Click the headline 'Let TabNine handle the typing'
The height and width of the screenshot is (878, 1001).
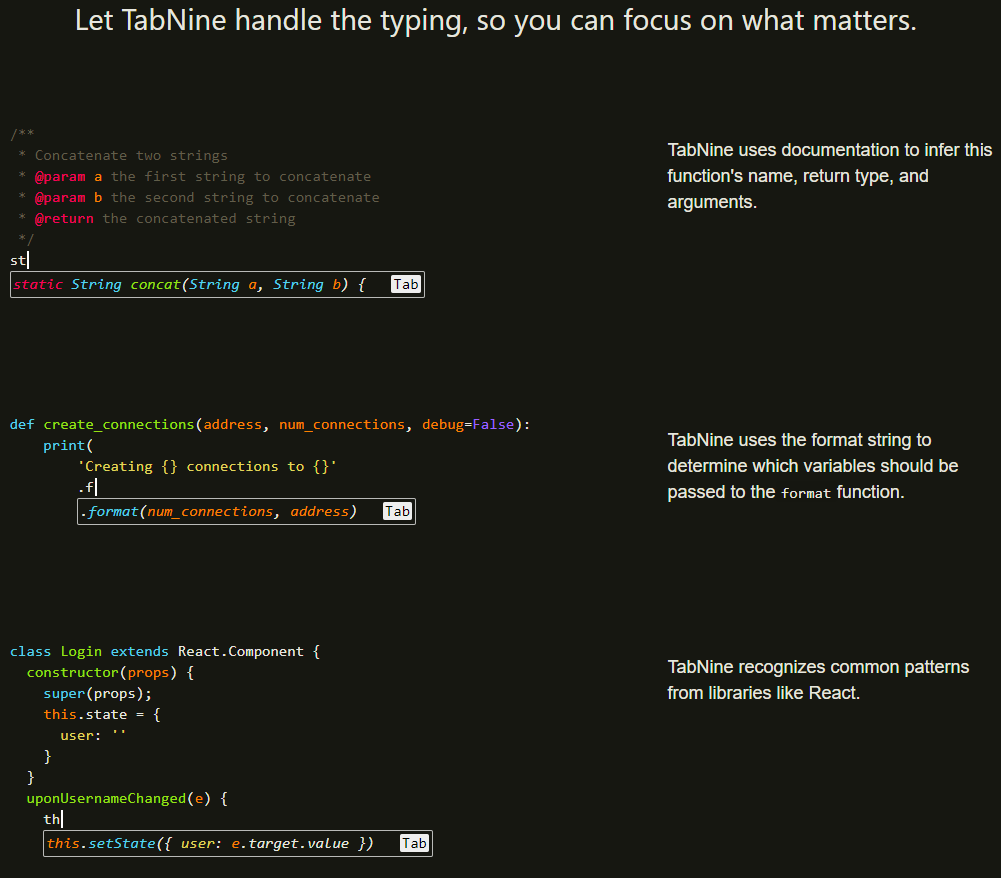(495, 21)
